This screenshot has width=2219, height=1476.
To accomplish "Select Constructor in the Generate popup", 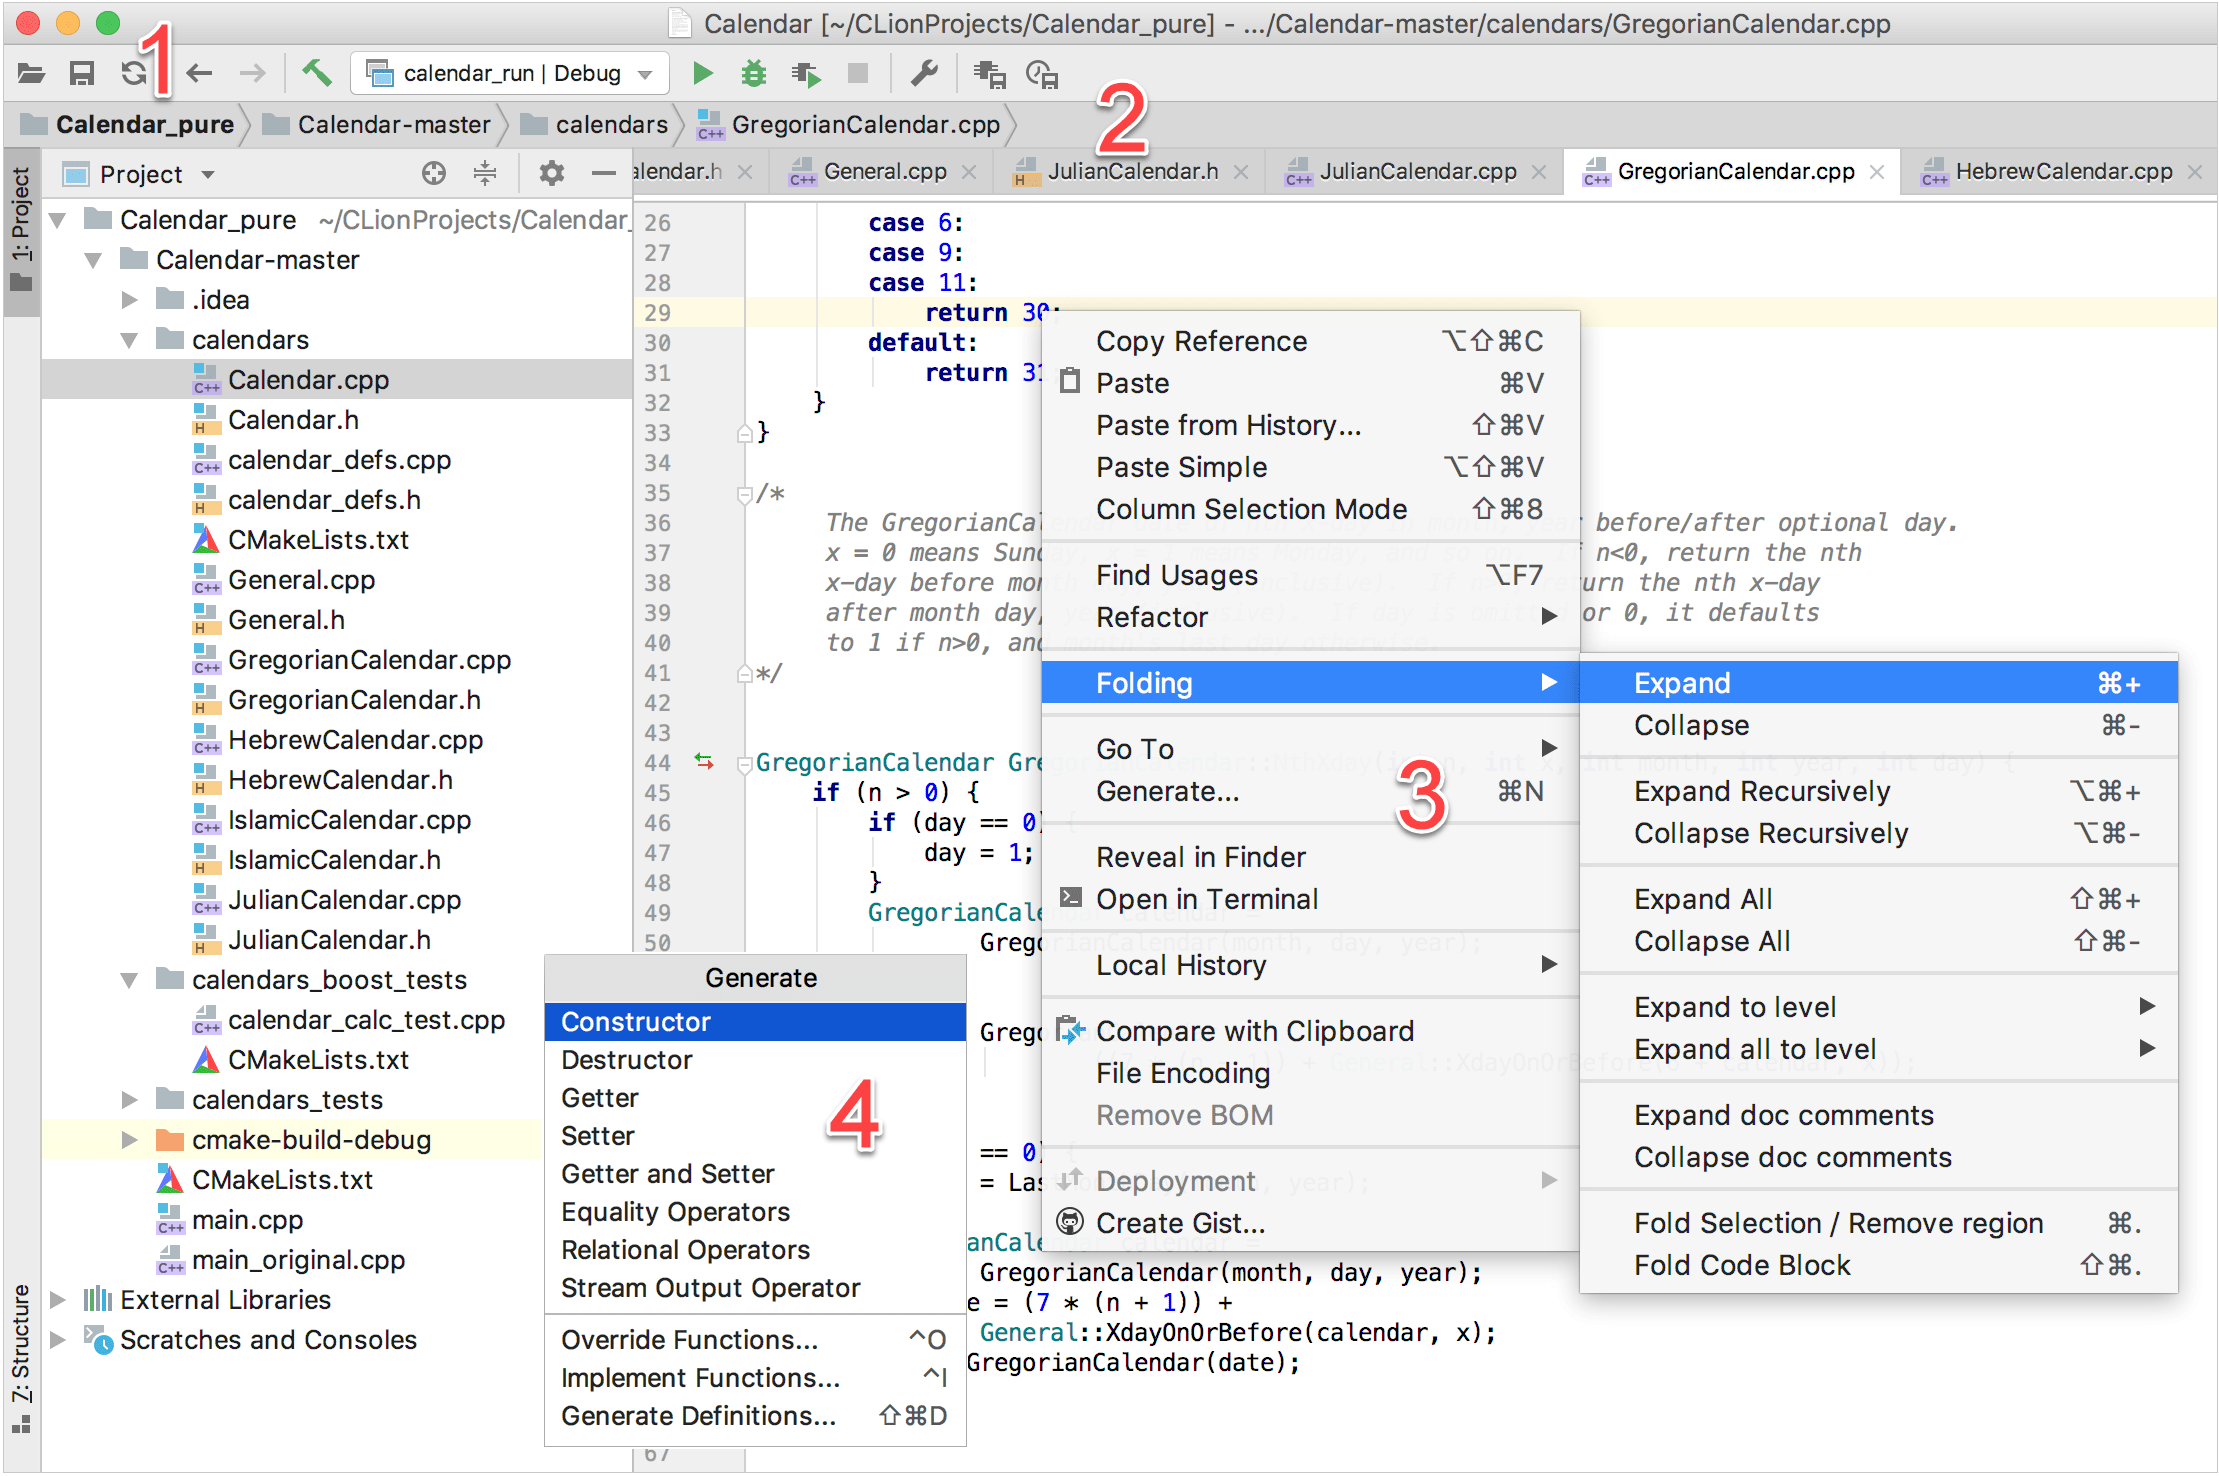I will point(636,1021).
